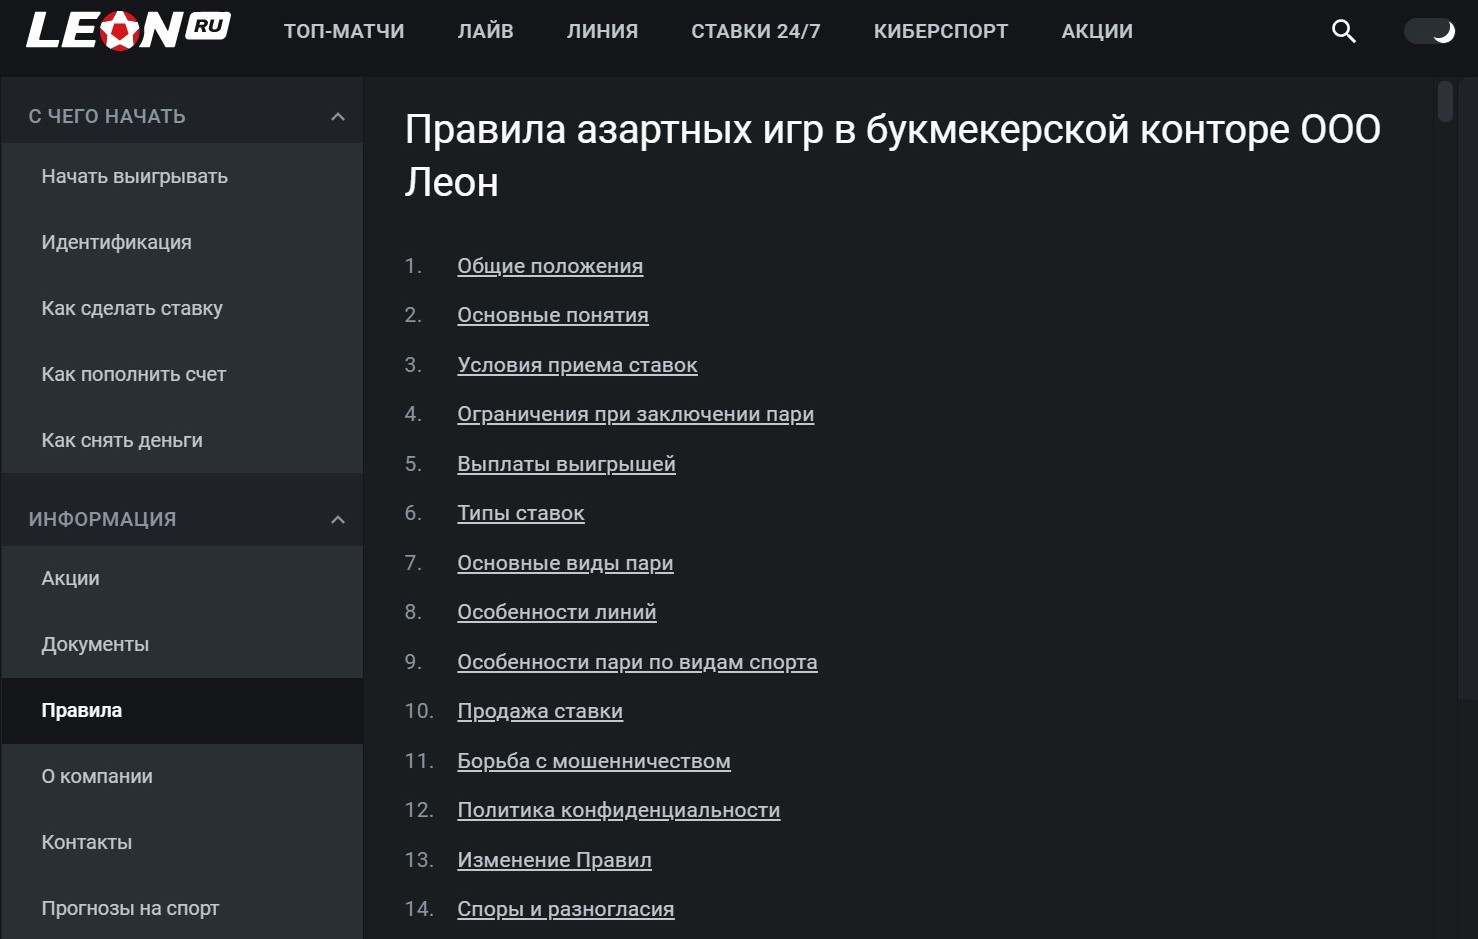Image resolution: width=1478 pixels, height=939 pixels.
Task: Open КИБЕРСПОРТ section
Action: pyautogui.click(x=940, y=31)
